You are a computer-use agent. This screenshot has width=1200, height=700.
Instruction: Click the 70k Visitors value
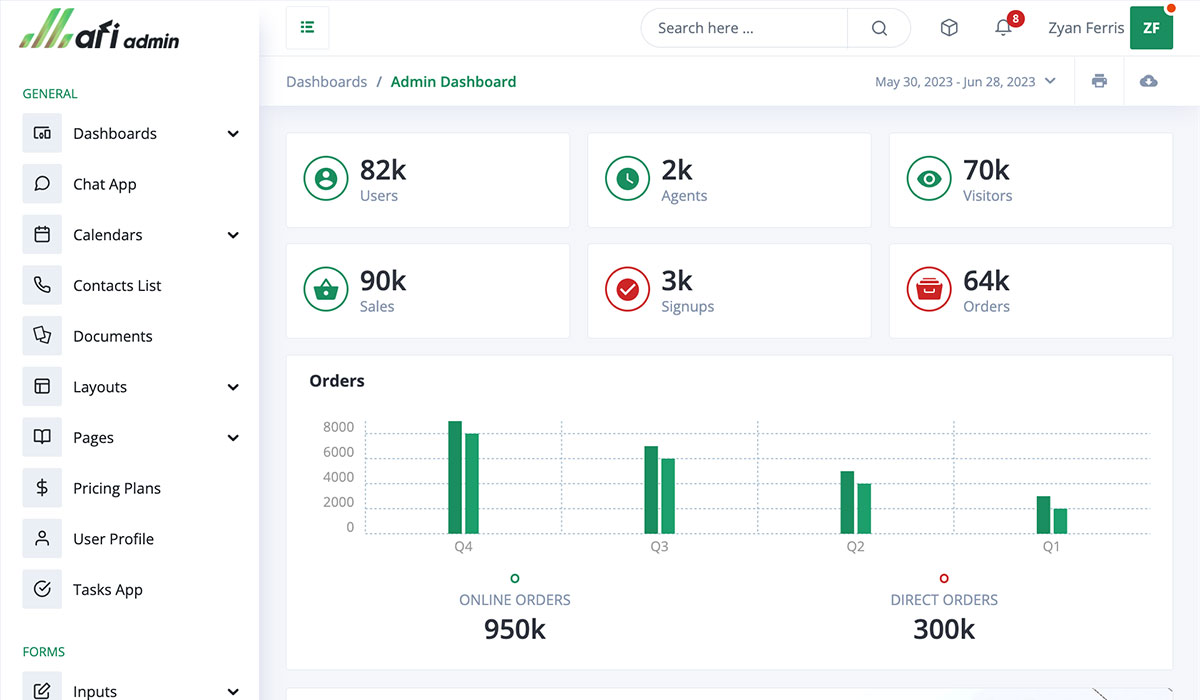point(986,170)
